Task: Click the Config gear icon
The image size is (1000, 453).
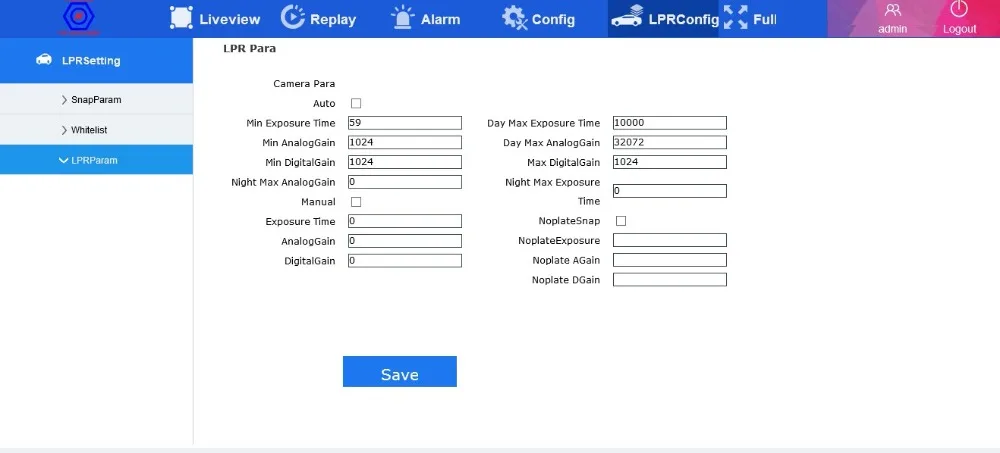Action: point(514,18)
